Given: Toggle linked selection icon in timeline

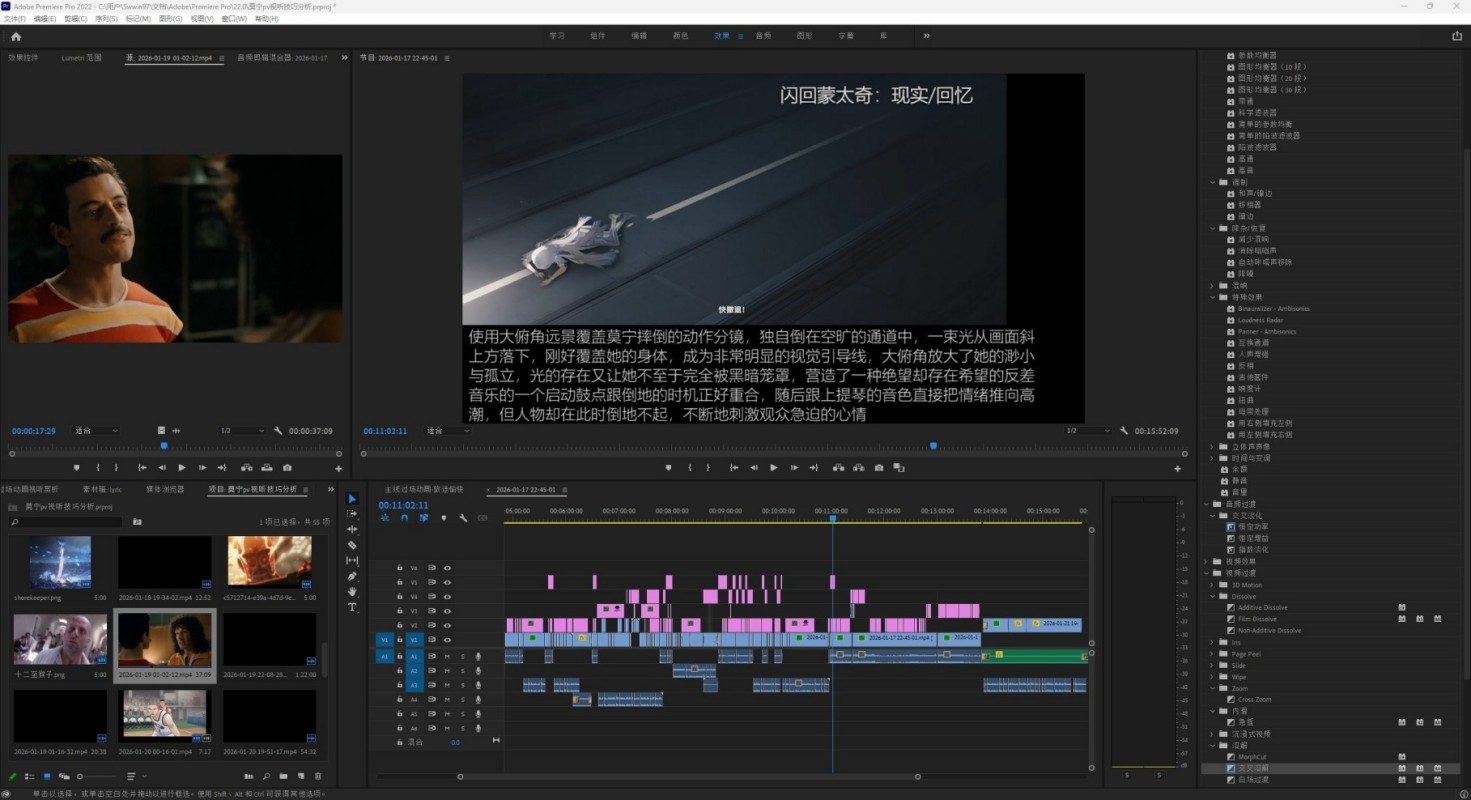Looking at the screenshot, I should point(424,518).
